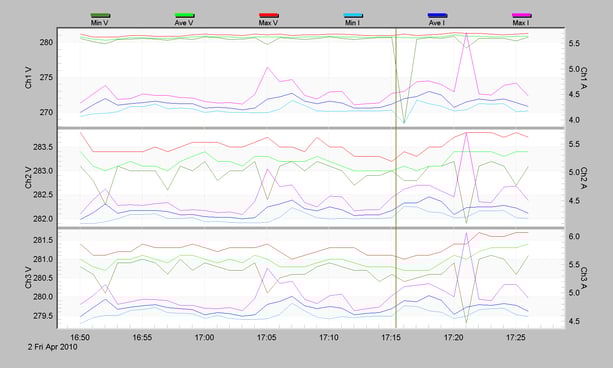613x368 pixels.
Task: Click the Ch1 A right axis label
Action: tap(584, 78)
